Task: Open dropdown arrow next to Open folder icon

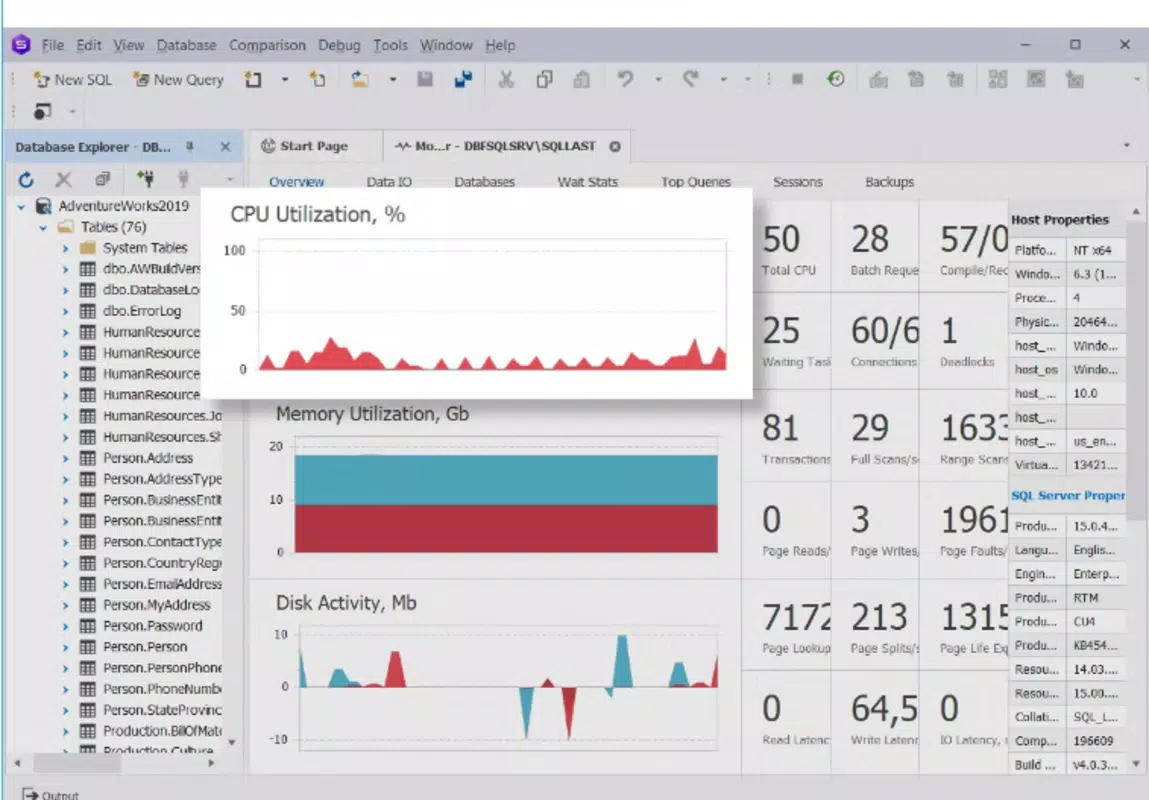Action: 393,79
